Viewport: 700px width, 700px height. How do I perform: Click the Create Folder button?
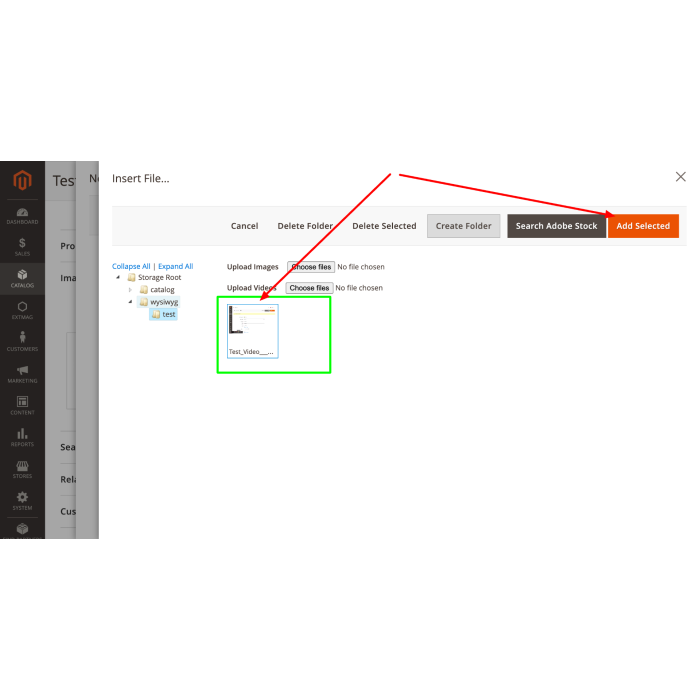(463, 226)
